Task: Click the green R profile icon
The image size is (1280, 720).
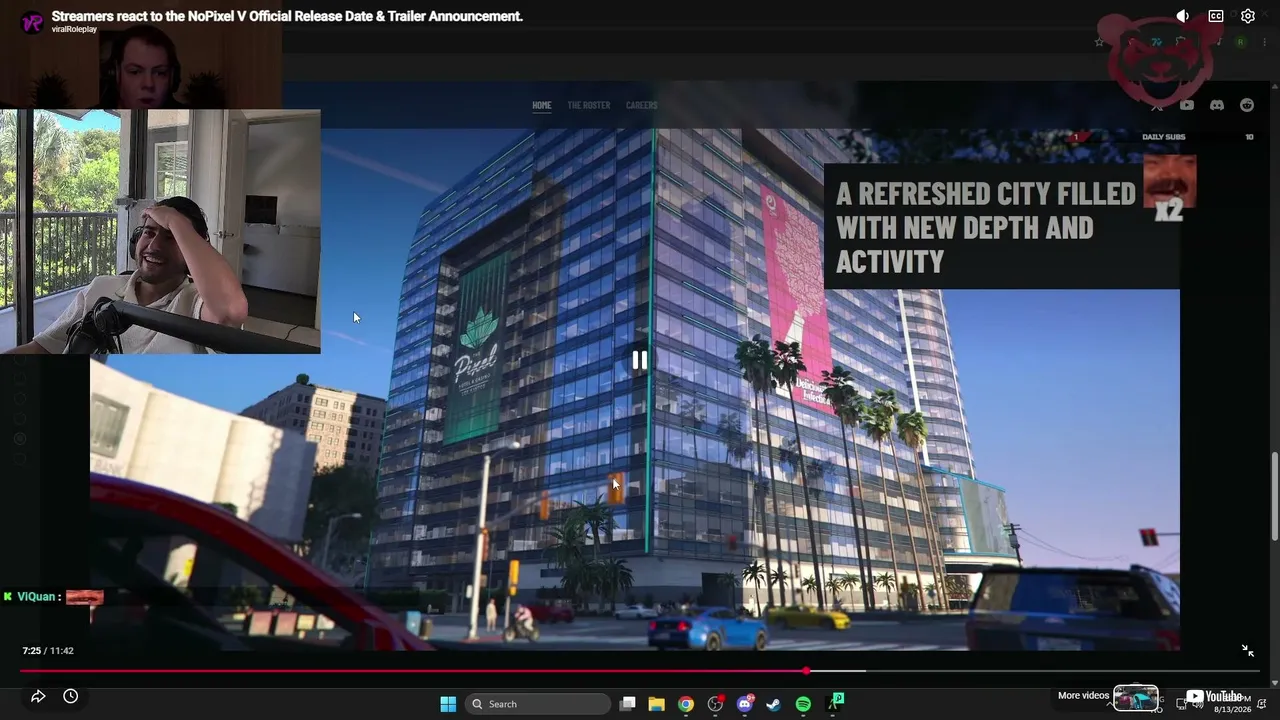Action: (x=1241, y=42)
